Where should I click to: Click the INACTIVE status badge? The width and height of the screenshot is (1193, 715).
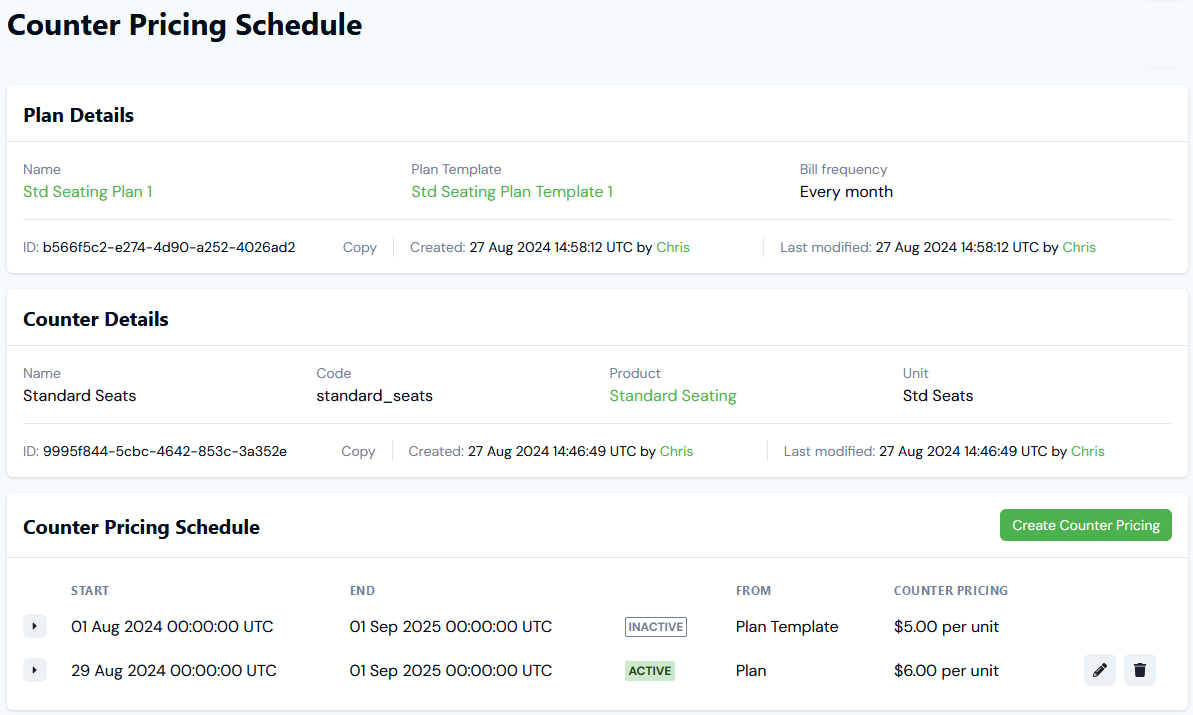click(655, 626)
